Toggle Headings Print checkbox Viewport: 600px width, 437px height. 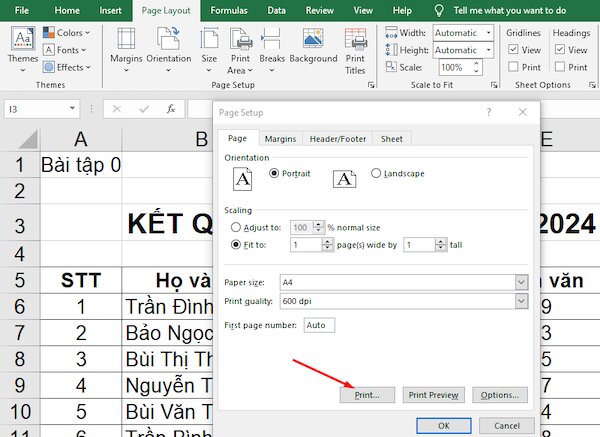[560, 67]
